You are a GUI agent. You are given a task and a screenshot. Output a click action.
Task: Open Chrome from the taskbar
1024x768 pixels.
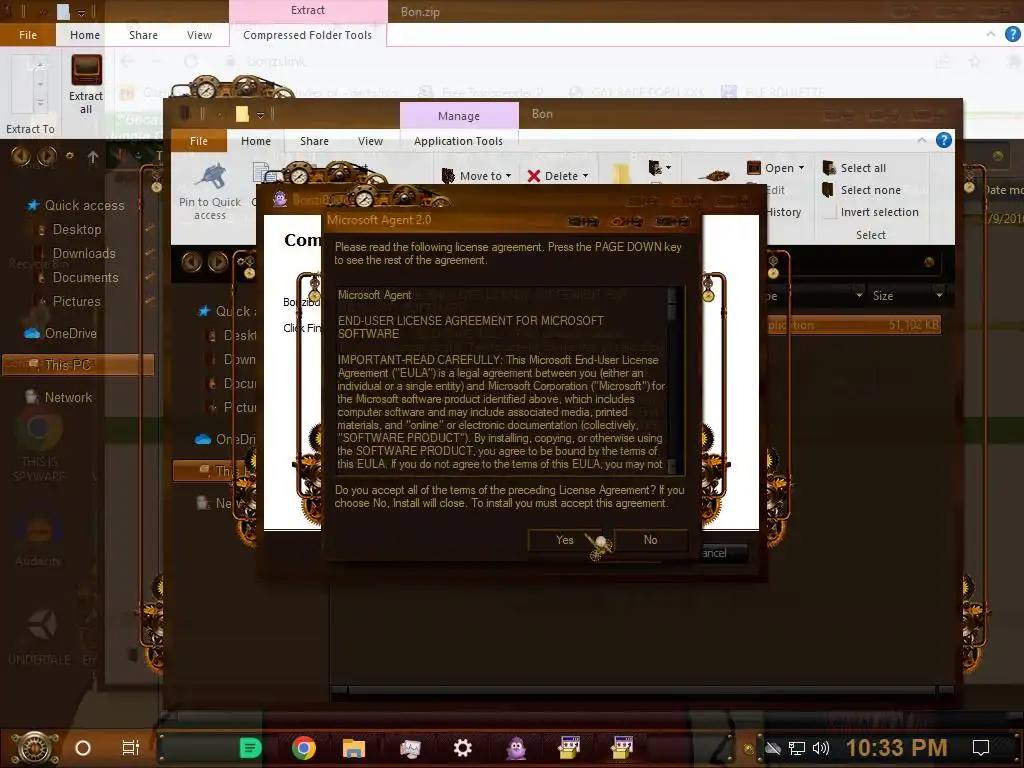(304, 748)
